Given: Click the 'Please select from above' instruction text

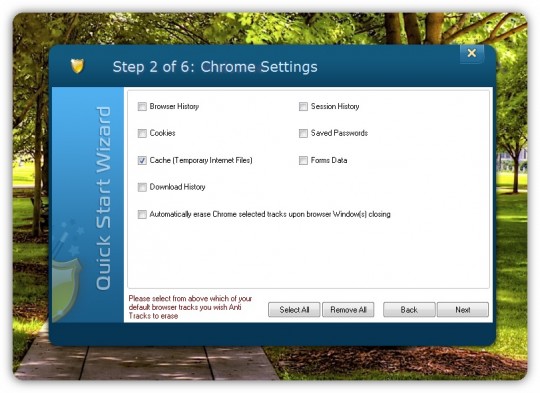Looking at the screenshot, I should (x=190, y=307).
